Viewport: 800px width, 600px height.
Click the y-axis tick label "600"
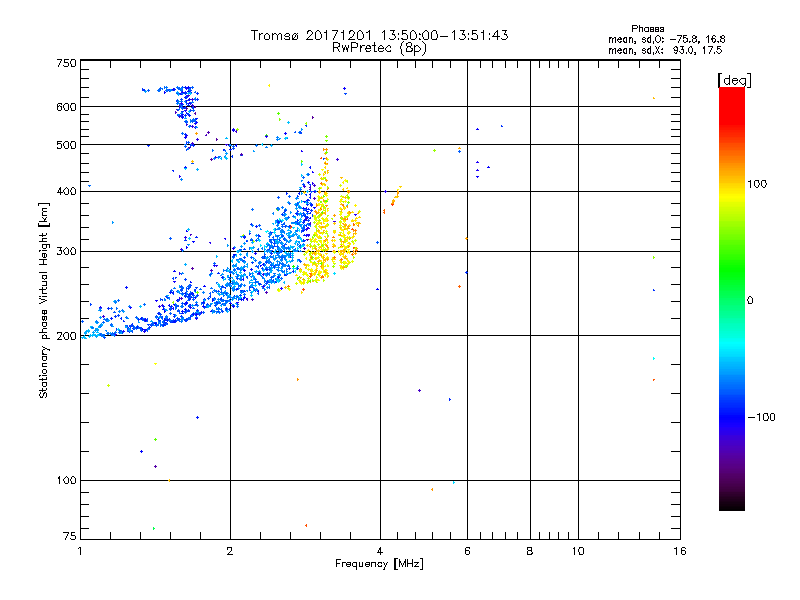pyautogui.click(x=66, y=107)
